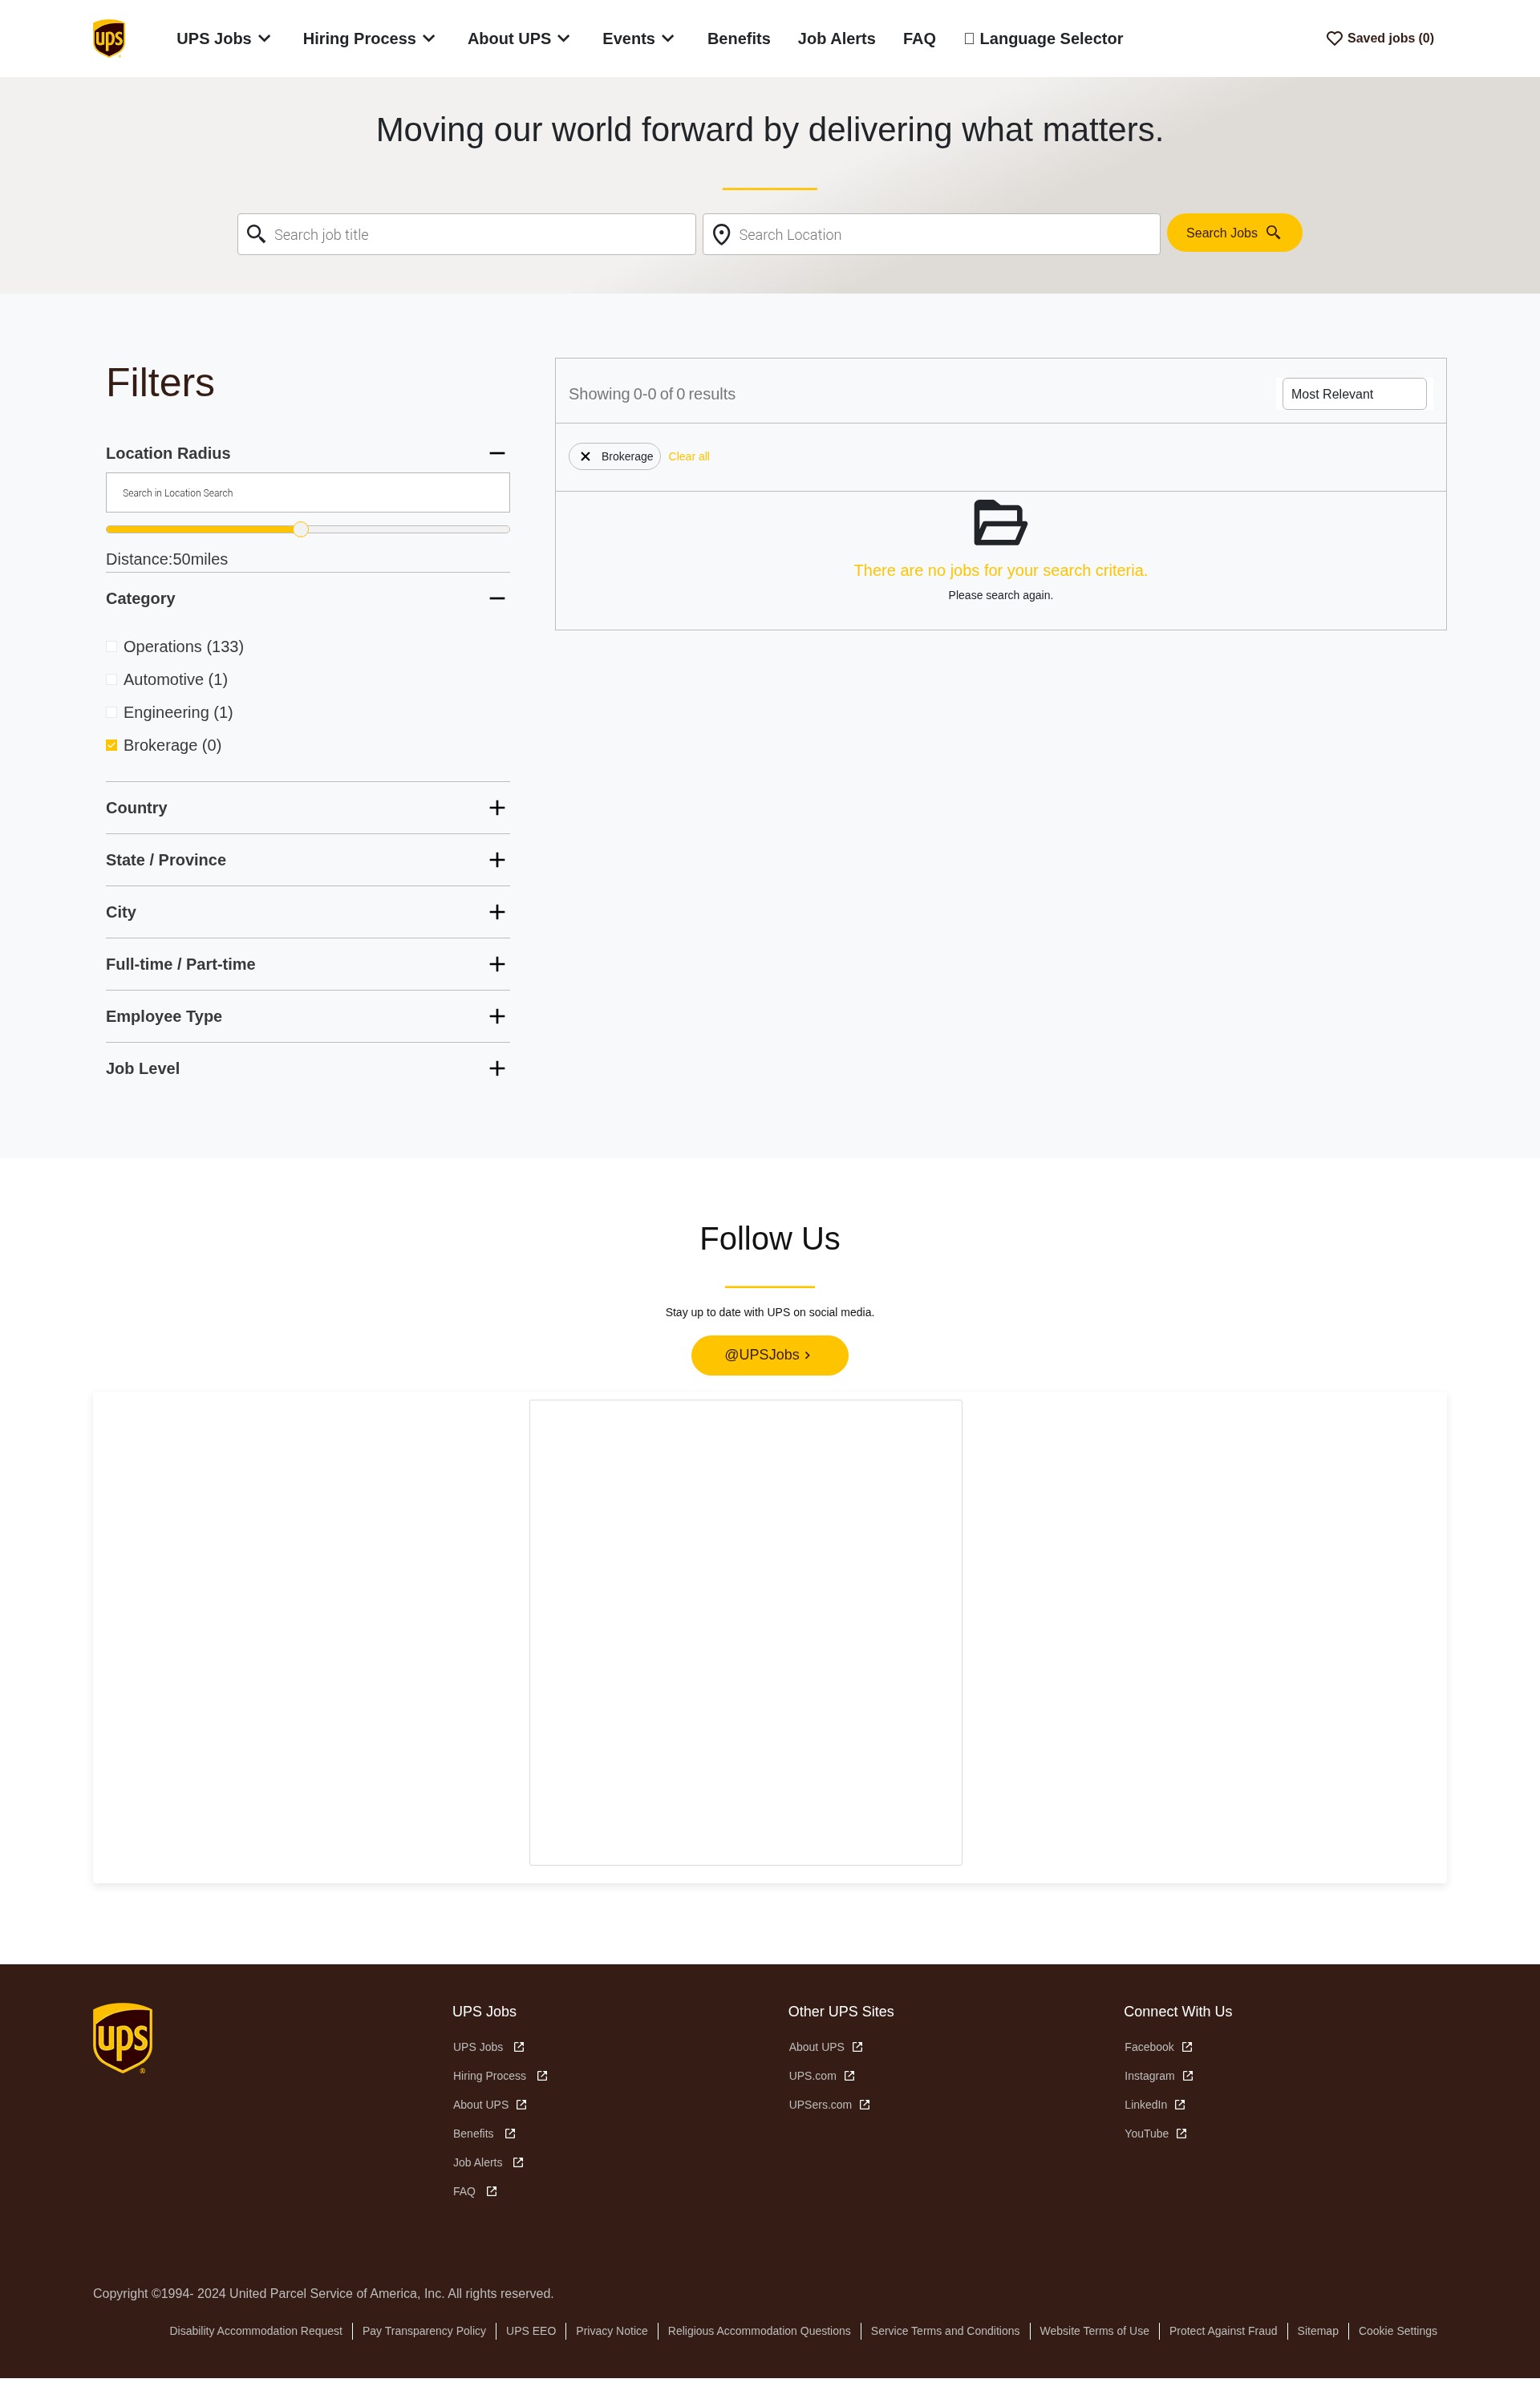Click the external link icon beside YouTube

pyautogui.click(x=1181, y=2134)
